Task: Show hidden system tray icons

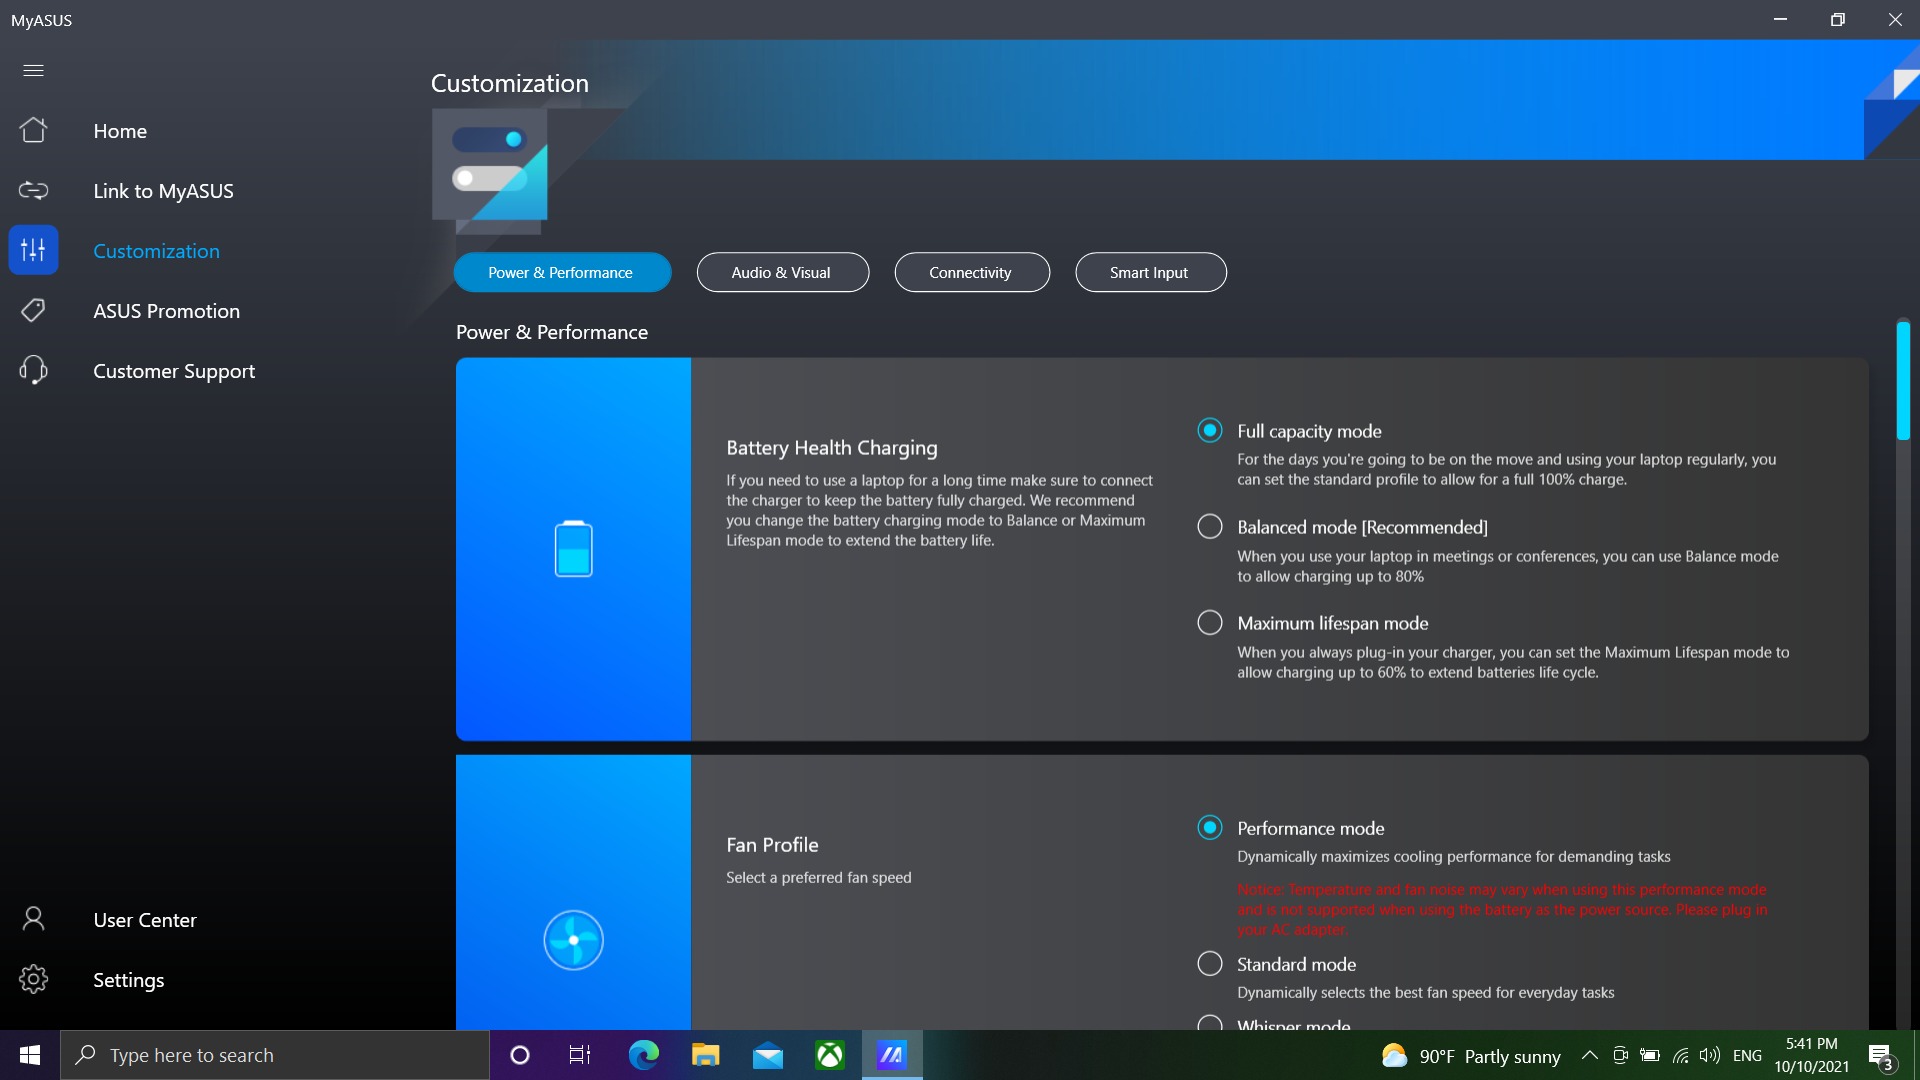Action: tap(1589, 1055)
